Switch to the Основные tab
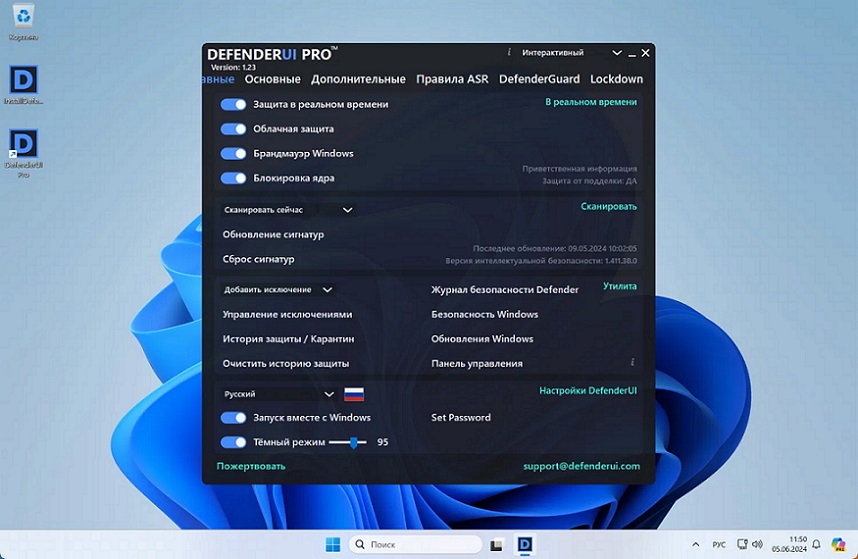This screenshot has width=858, height=559. (x=273, y=79)
